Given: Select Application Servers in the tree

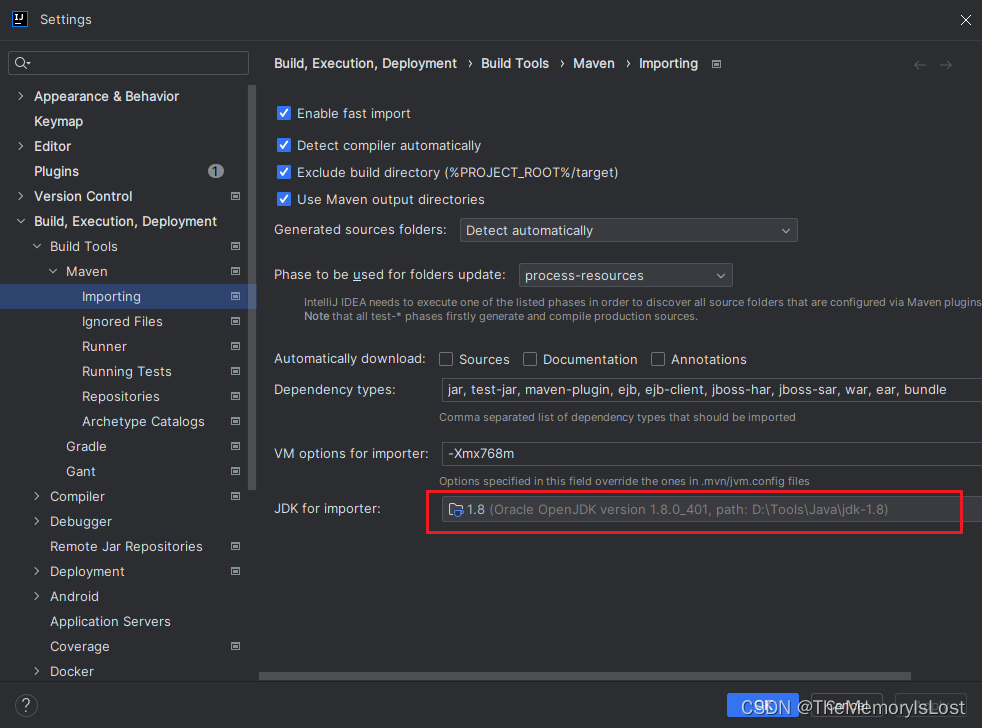Looking at the screenshot, I should [x=110, y=621].
